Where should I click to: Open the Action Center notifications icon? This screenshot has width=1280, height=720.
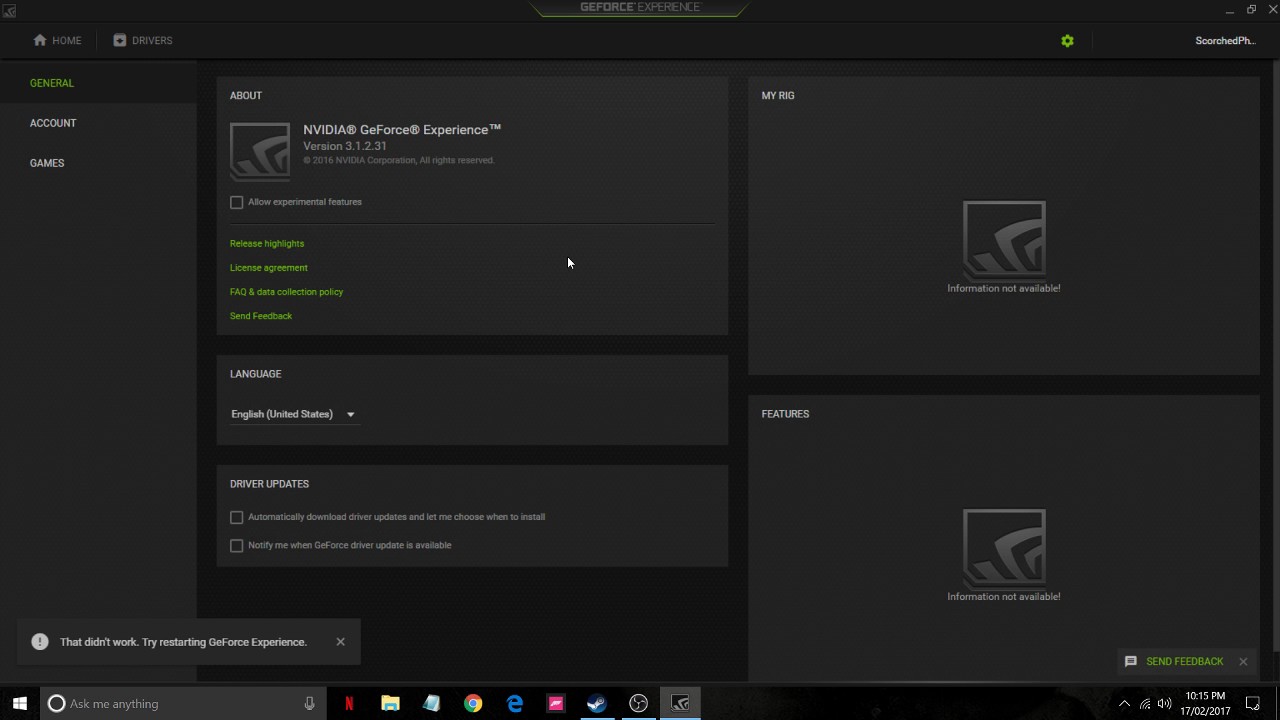pos(1252,703)
